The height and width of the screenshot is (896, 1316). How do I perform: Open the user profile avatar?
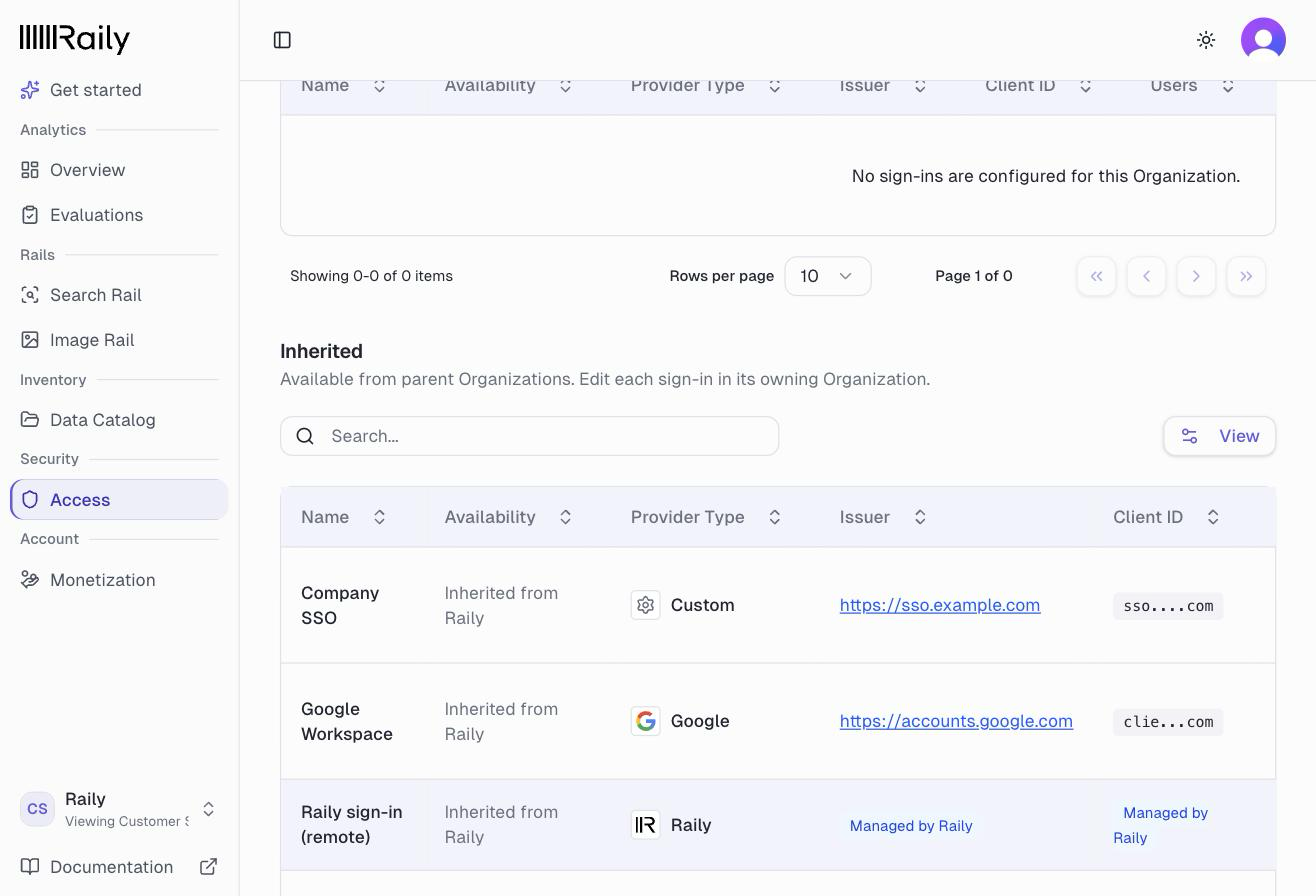coord(1263,40)
